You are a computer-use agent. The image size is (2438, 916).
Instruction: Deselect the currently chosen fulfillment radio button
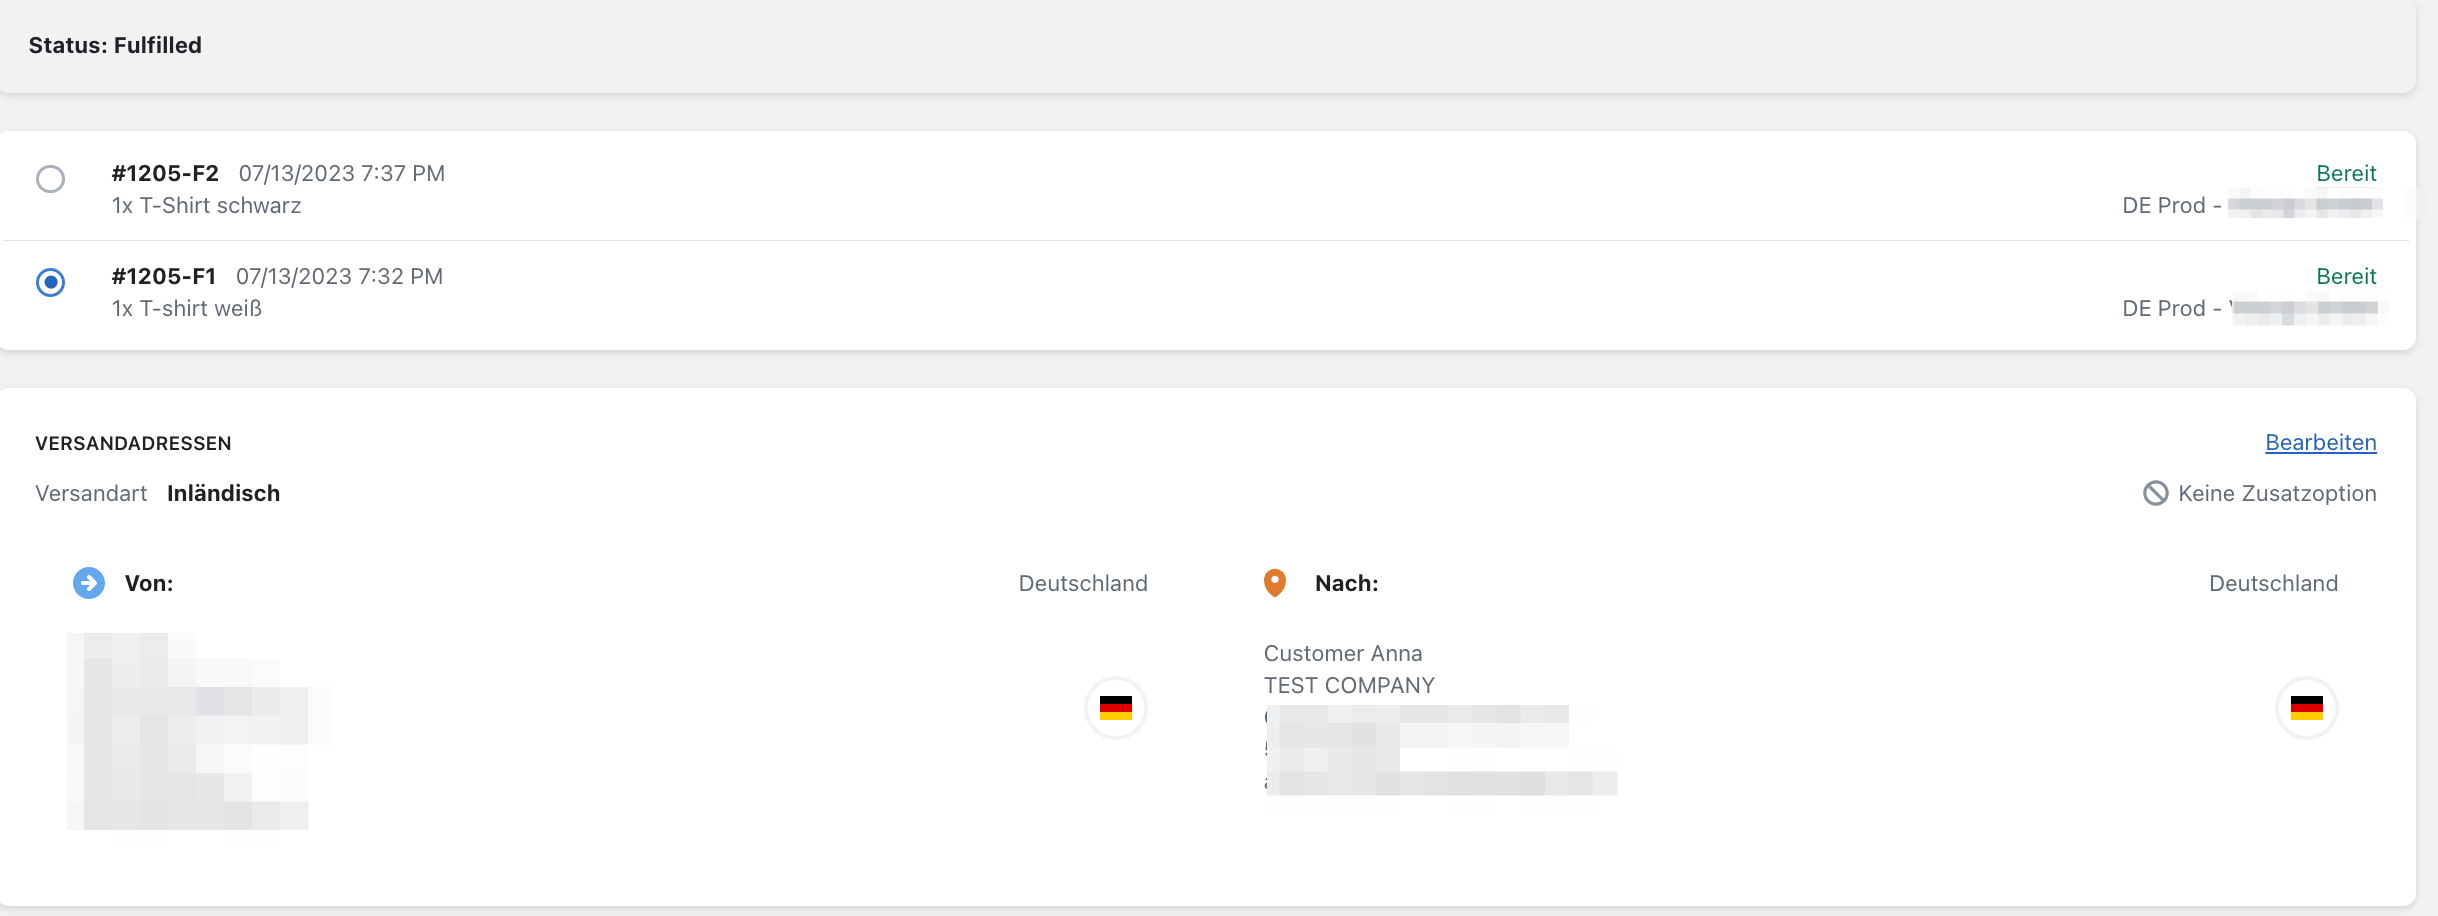[x=51, y=283]
